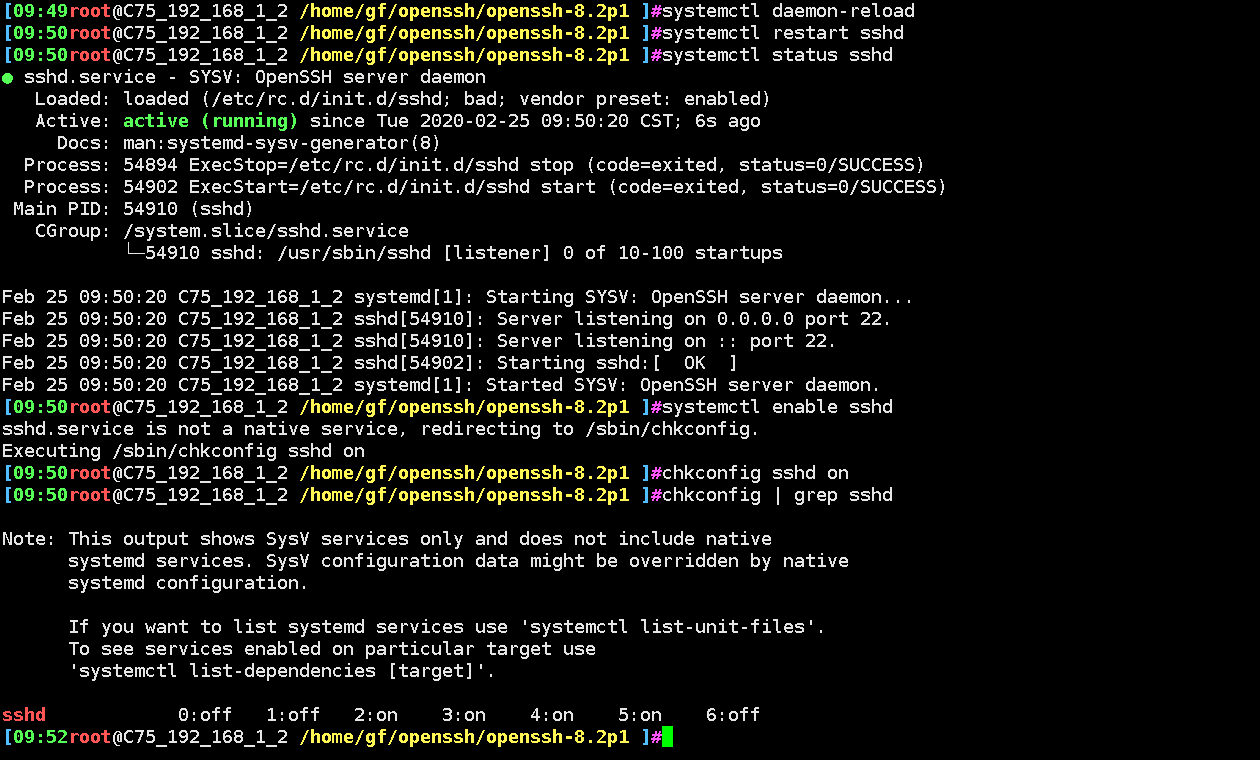Click log line "Starting sshd:[ OK ]"
The image size is (1260, 760).
(x=370, y=363)
